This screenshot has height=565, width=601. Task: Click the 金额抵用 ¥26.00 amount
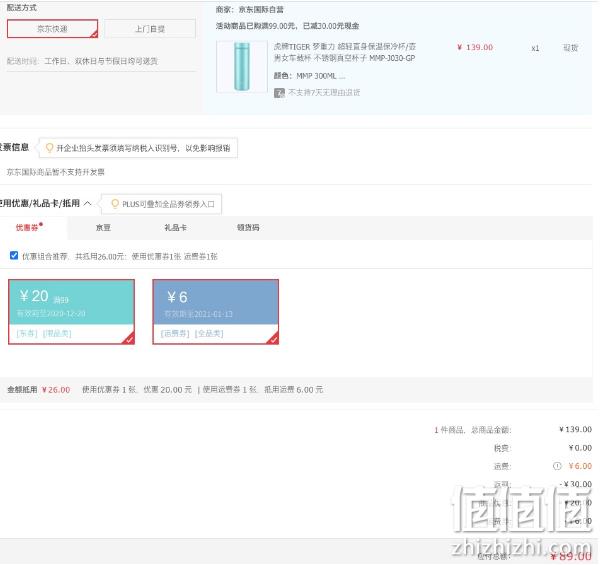click(56, 390)
